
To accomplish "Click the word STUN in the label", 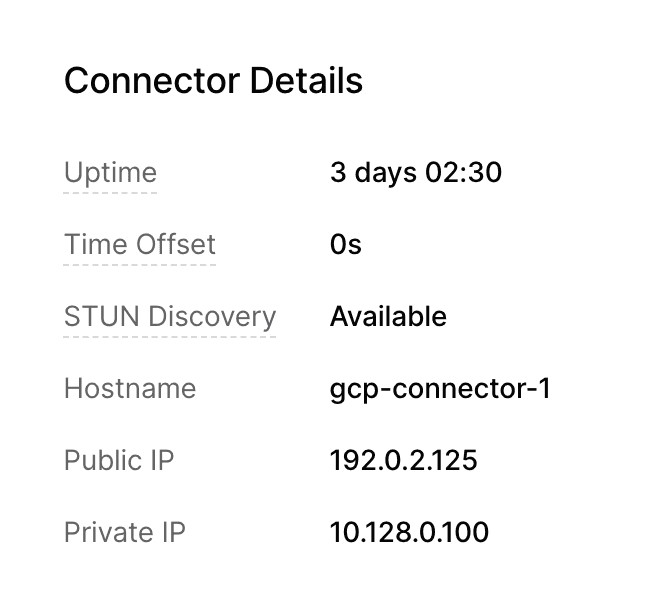I will click(x=101, y=316).
